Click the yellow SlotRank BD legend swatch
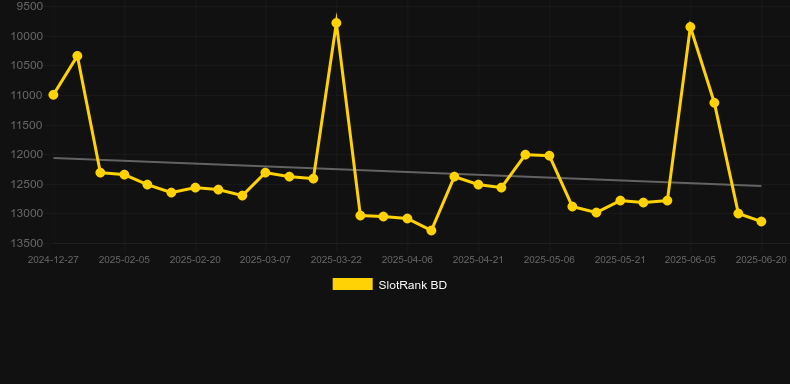 [353, 284]
